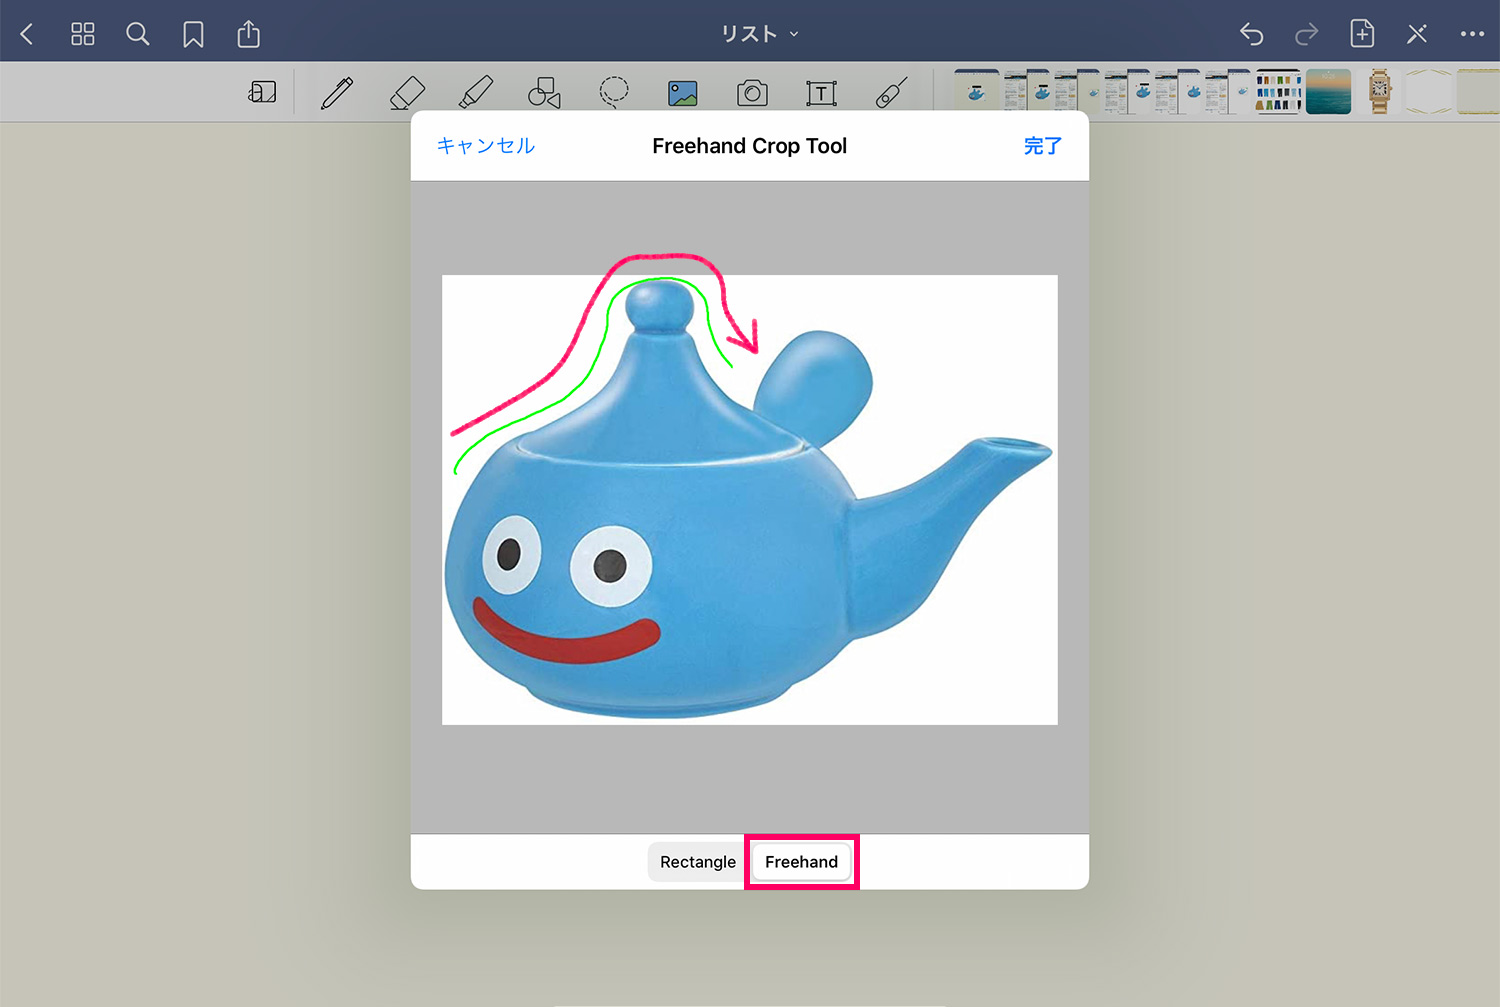1500x1007 pixels.
Task: Select the Laser pointer tool
Action: 891,93
